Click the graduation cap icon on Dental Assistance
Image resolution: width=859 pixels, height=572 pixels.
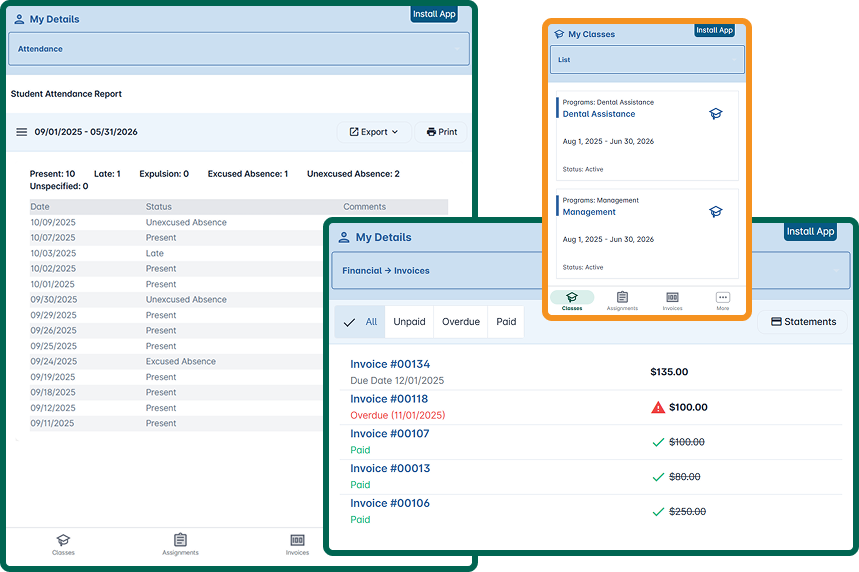point(715,114)
